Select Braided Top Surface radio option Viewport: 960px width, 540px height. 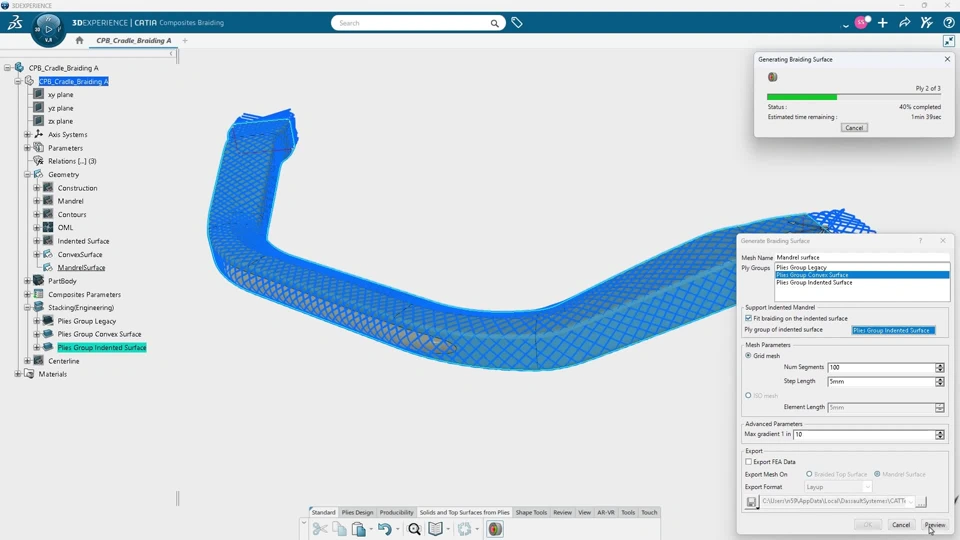[809, 474]
